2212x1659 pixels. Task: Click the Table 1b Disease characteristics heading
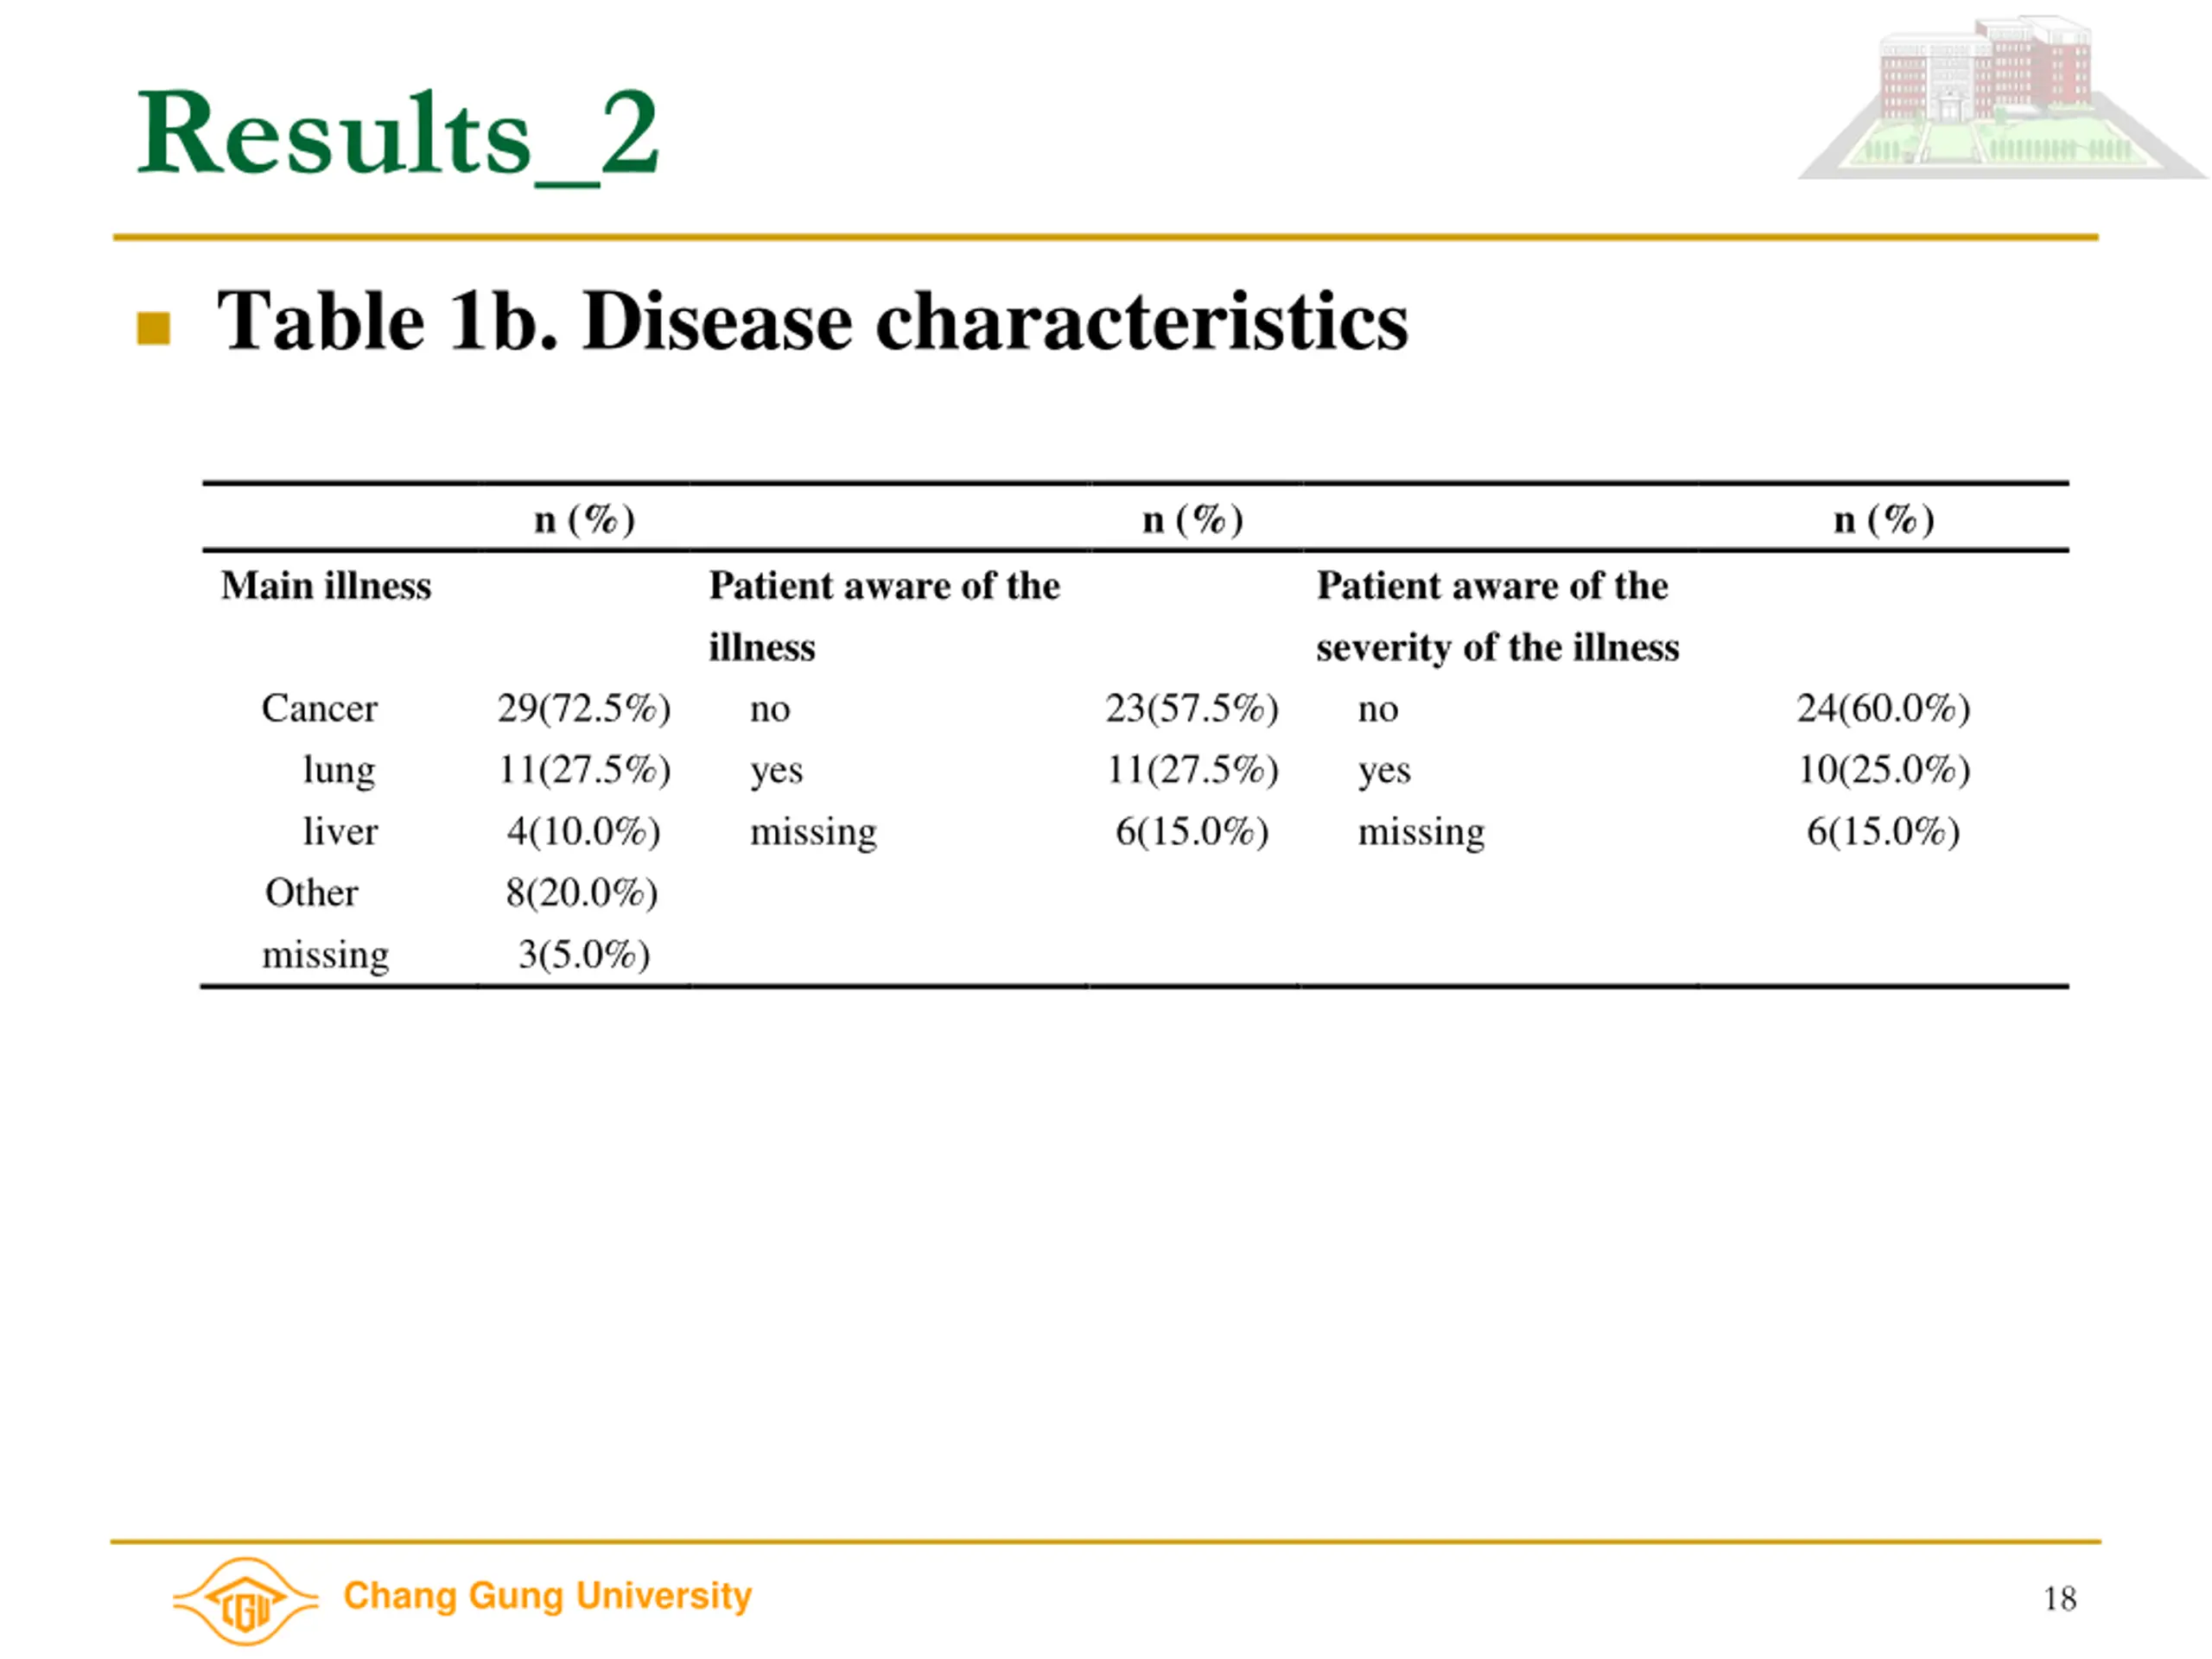(x=812, y=321)
